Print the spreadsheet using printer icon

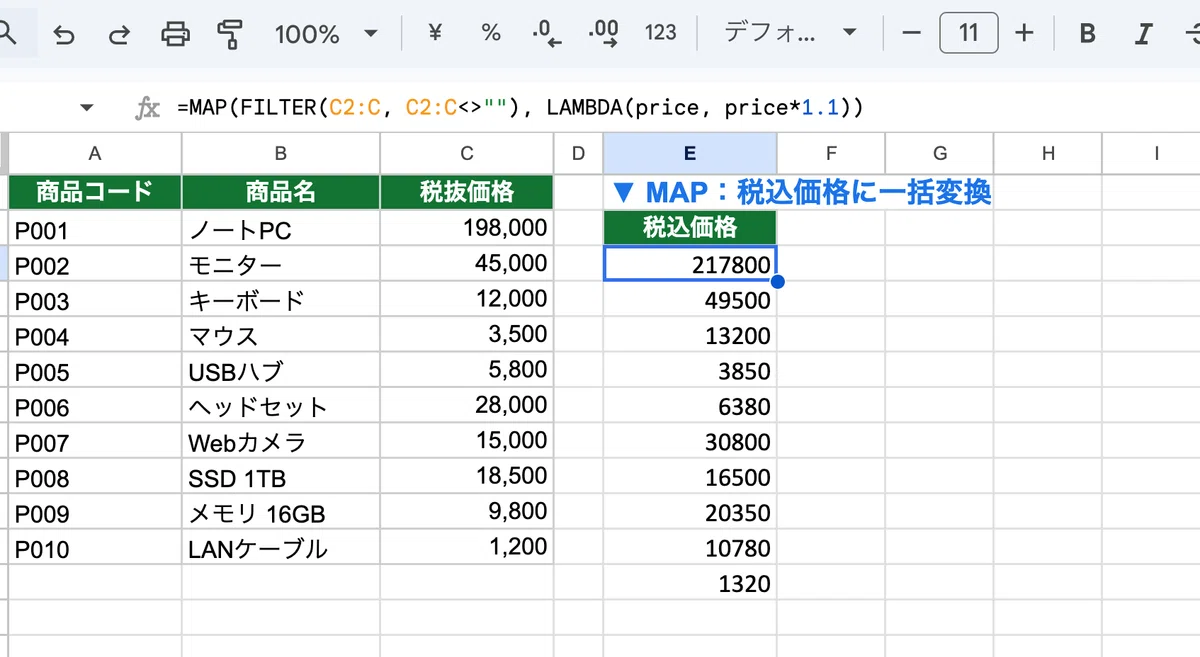click(x=176, y=34)
